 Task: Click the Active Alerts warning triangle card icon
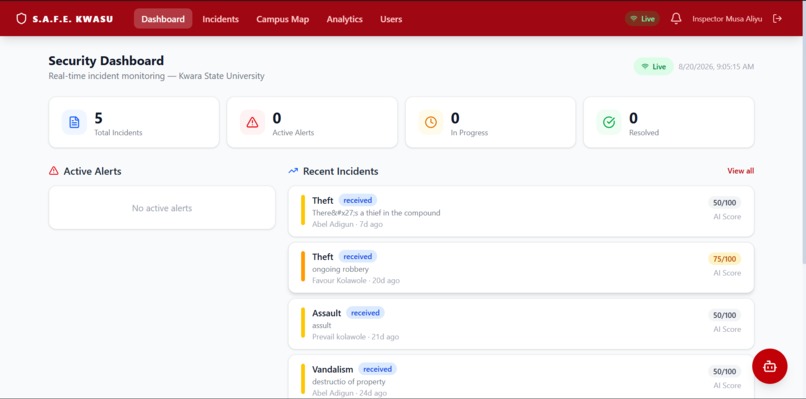[252, 122]
